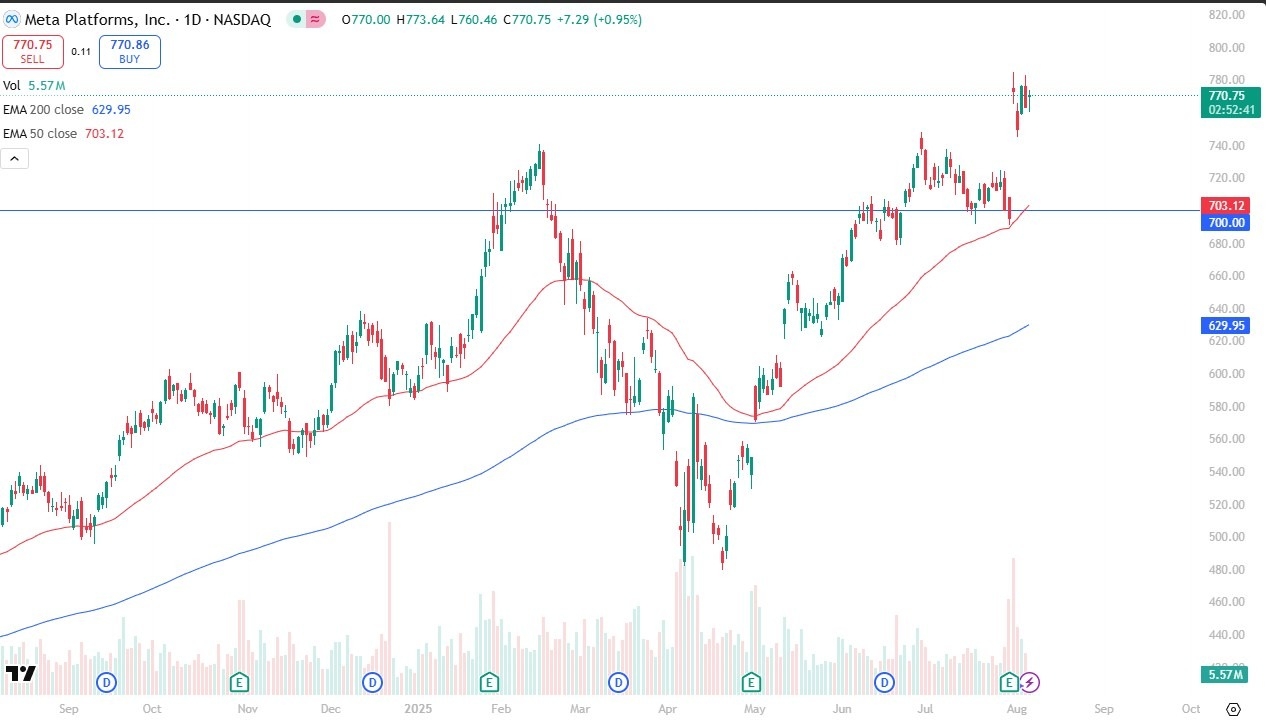Viewport: 1266px width, 721px height.
Task: Click the Aug label on time axis
Action: [x=1015, y=709]
